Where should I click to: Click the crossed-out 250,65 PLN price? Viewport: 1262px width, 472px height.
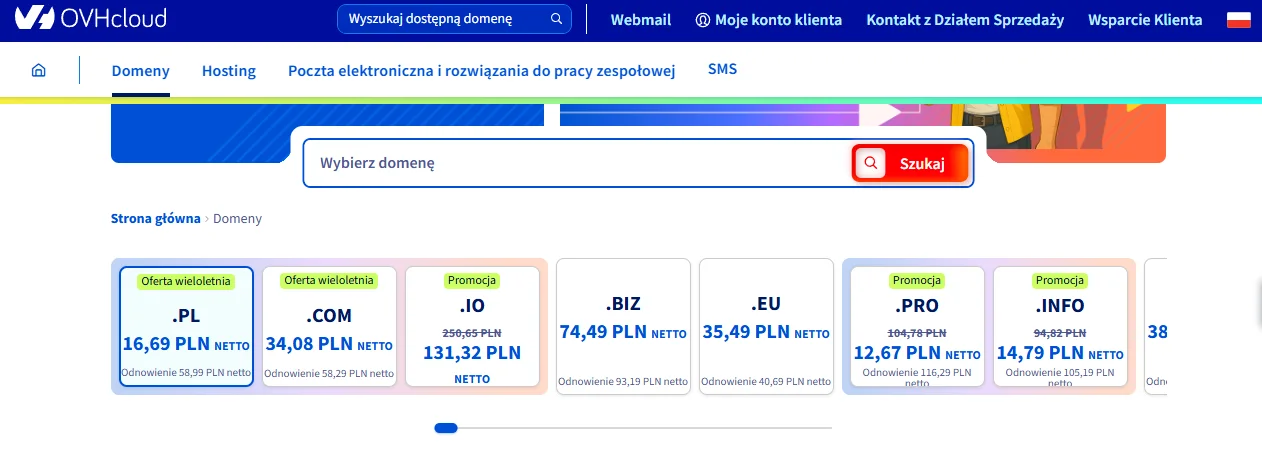(x=472, y=331)
